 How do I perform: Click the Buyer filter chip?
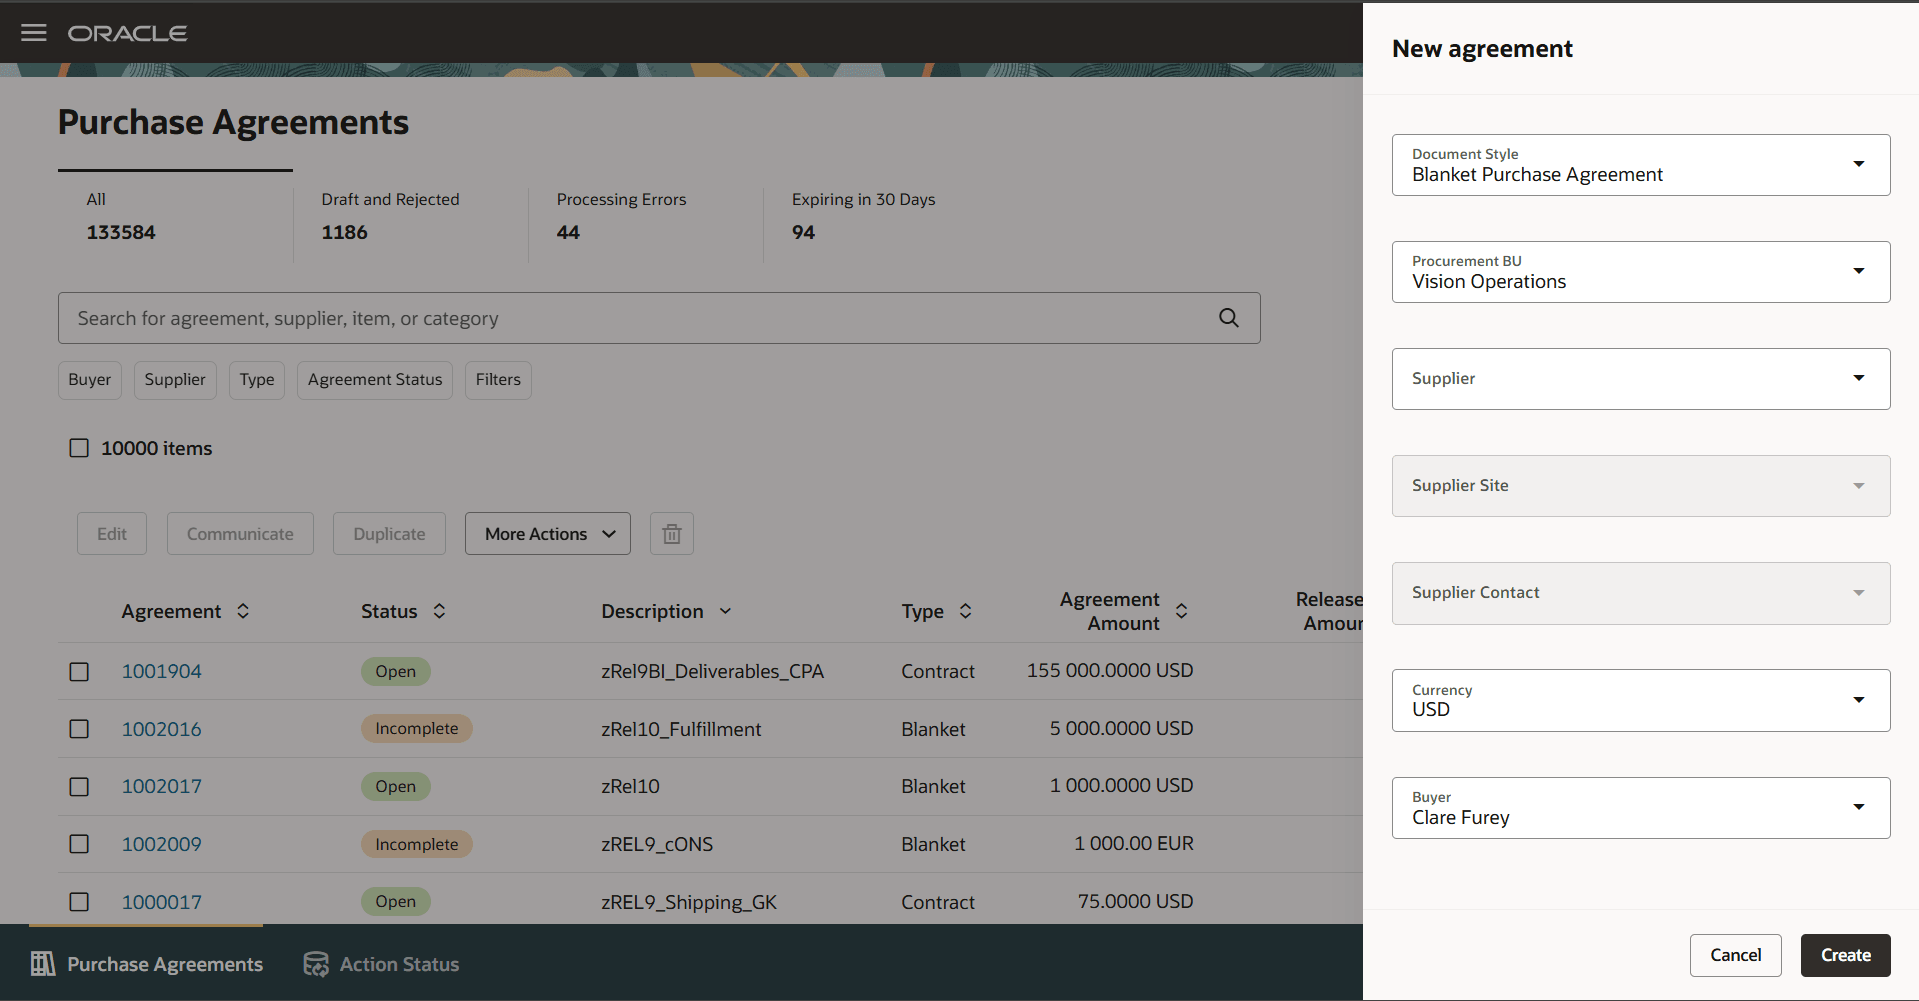coord(90,380)
